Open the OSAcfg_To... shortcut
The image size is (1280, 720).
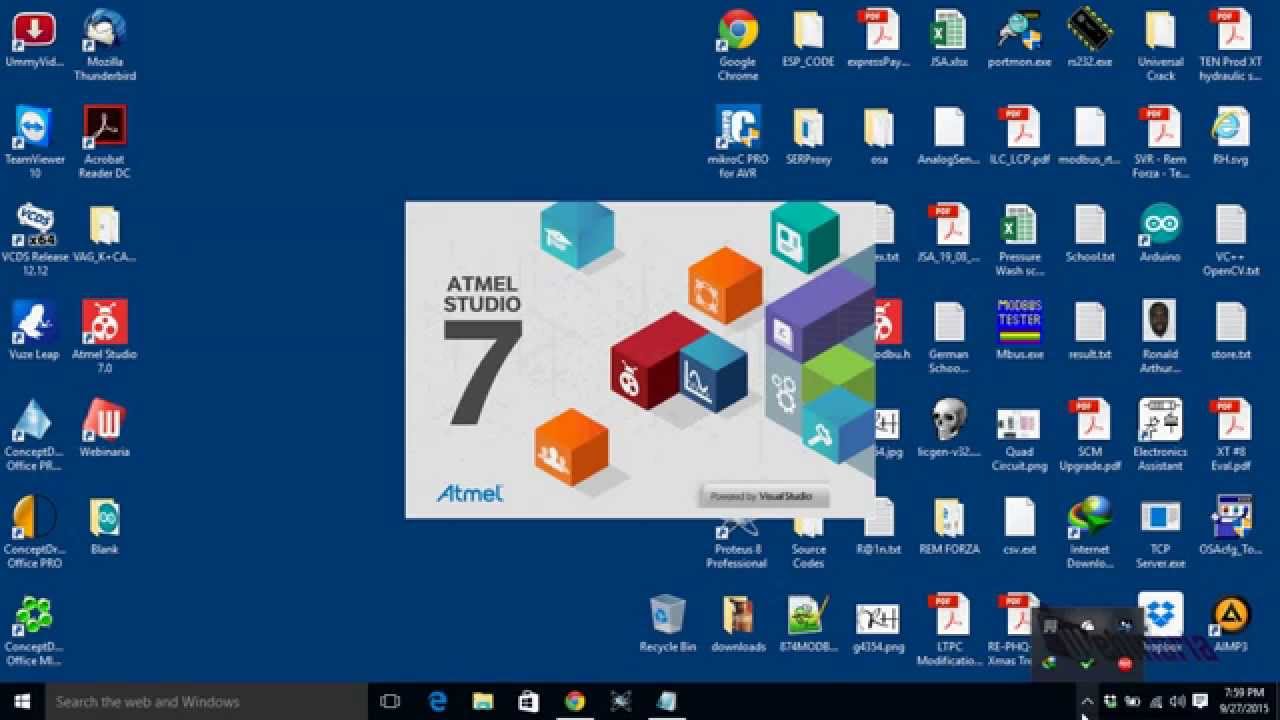[1230, 526]
